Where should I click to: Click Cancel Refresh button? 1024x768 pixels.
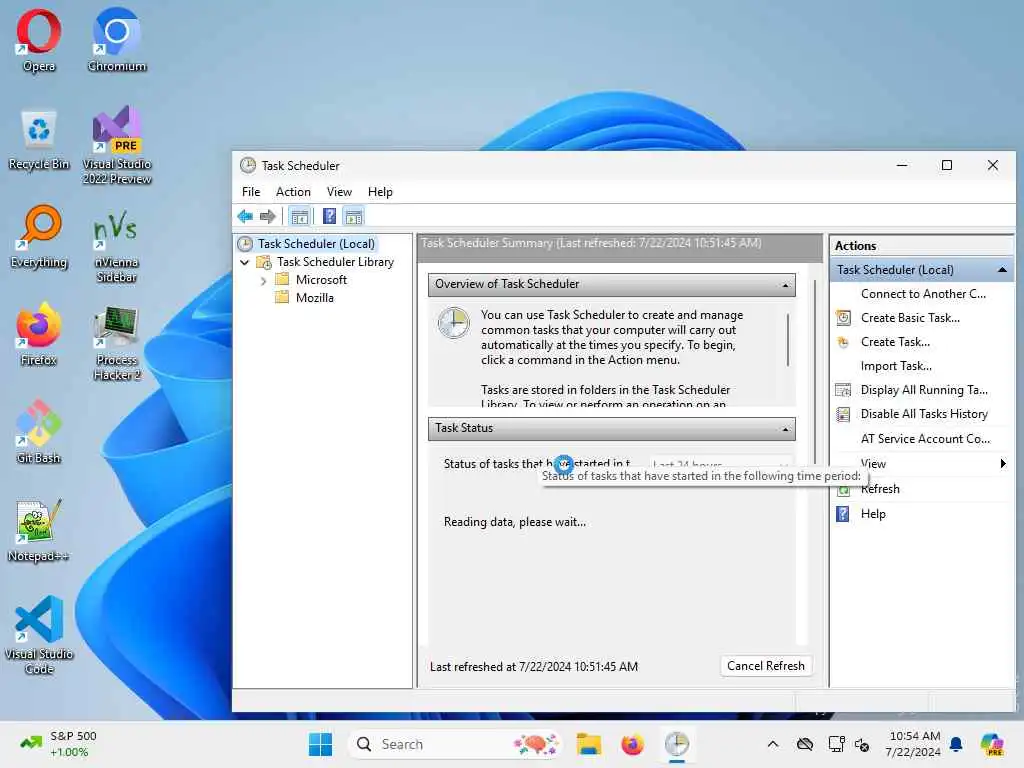[765, 666]
